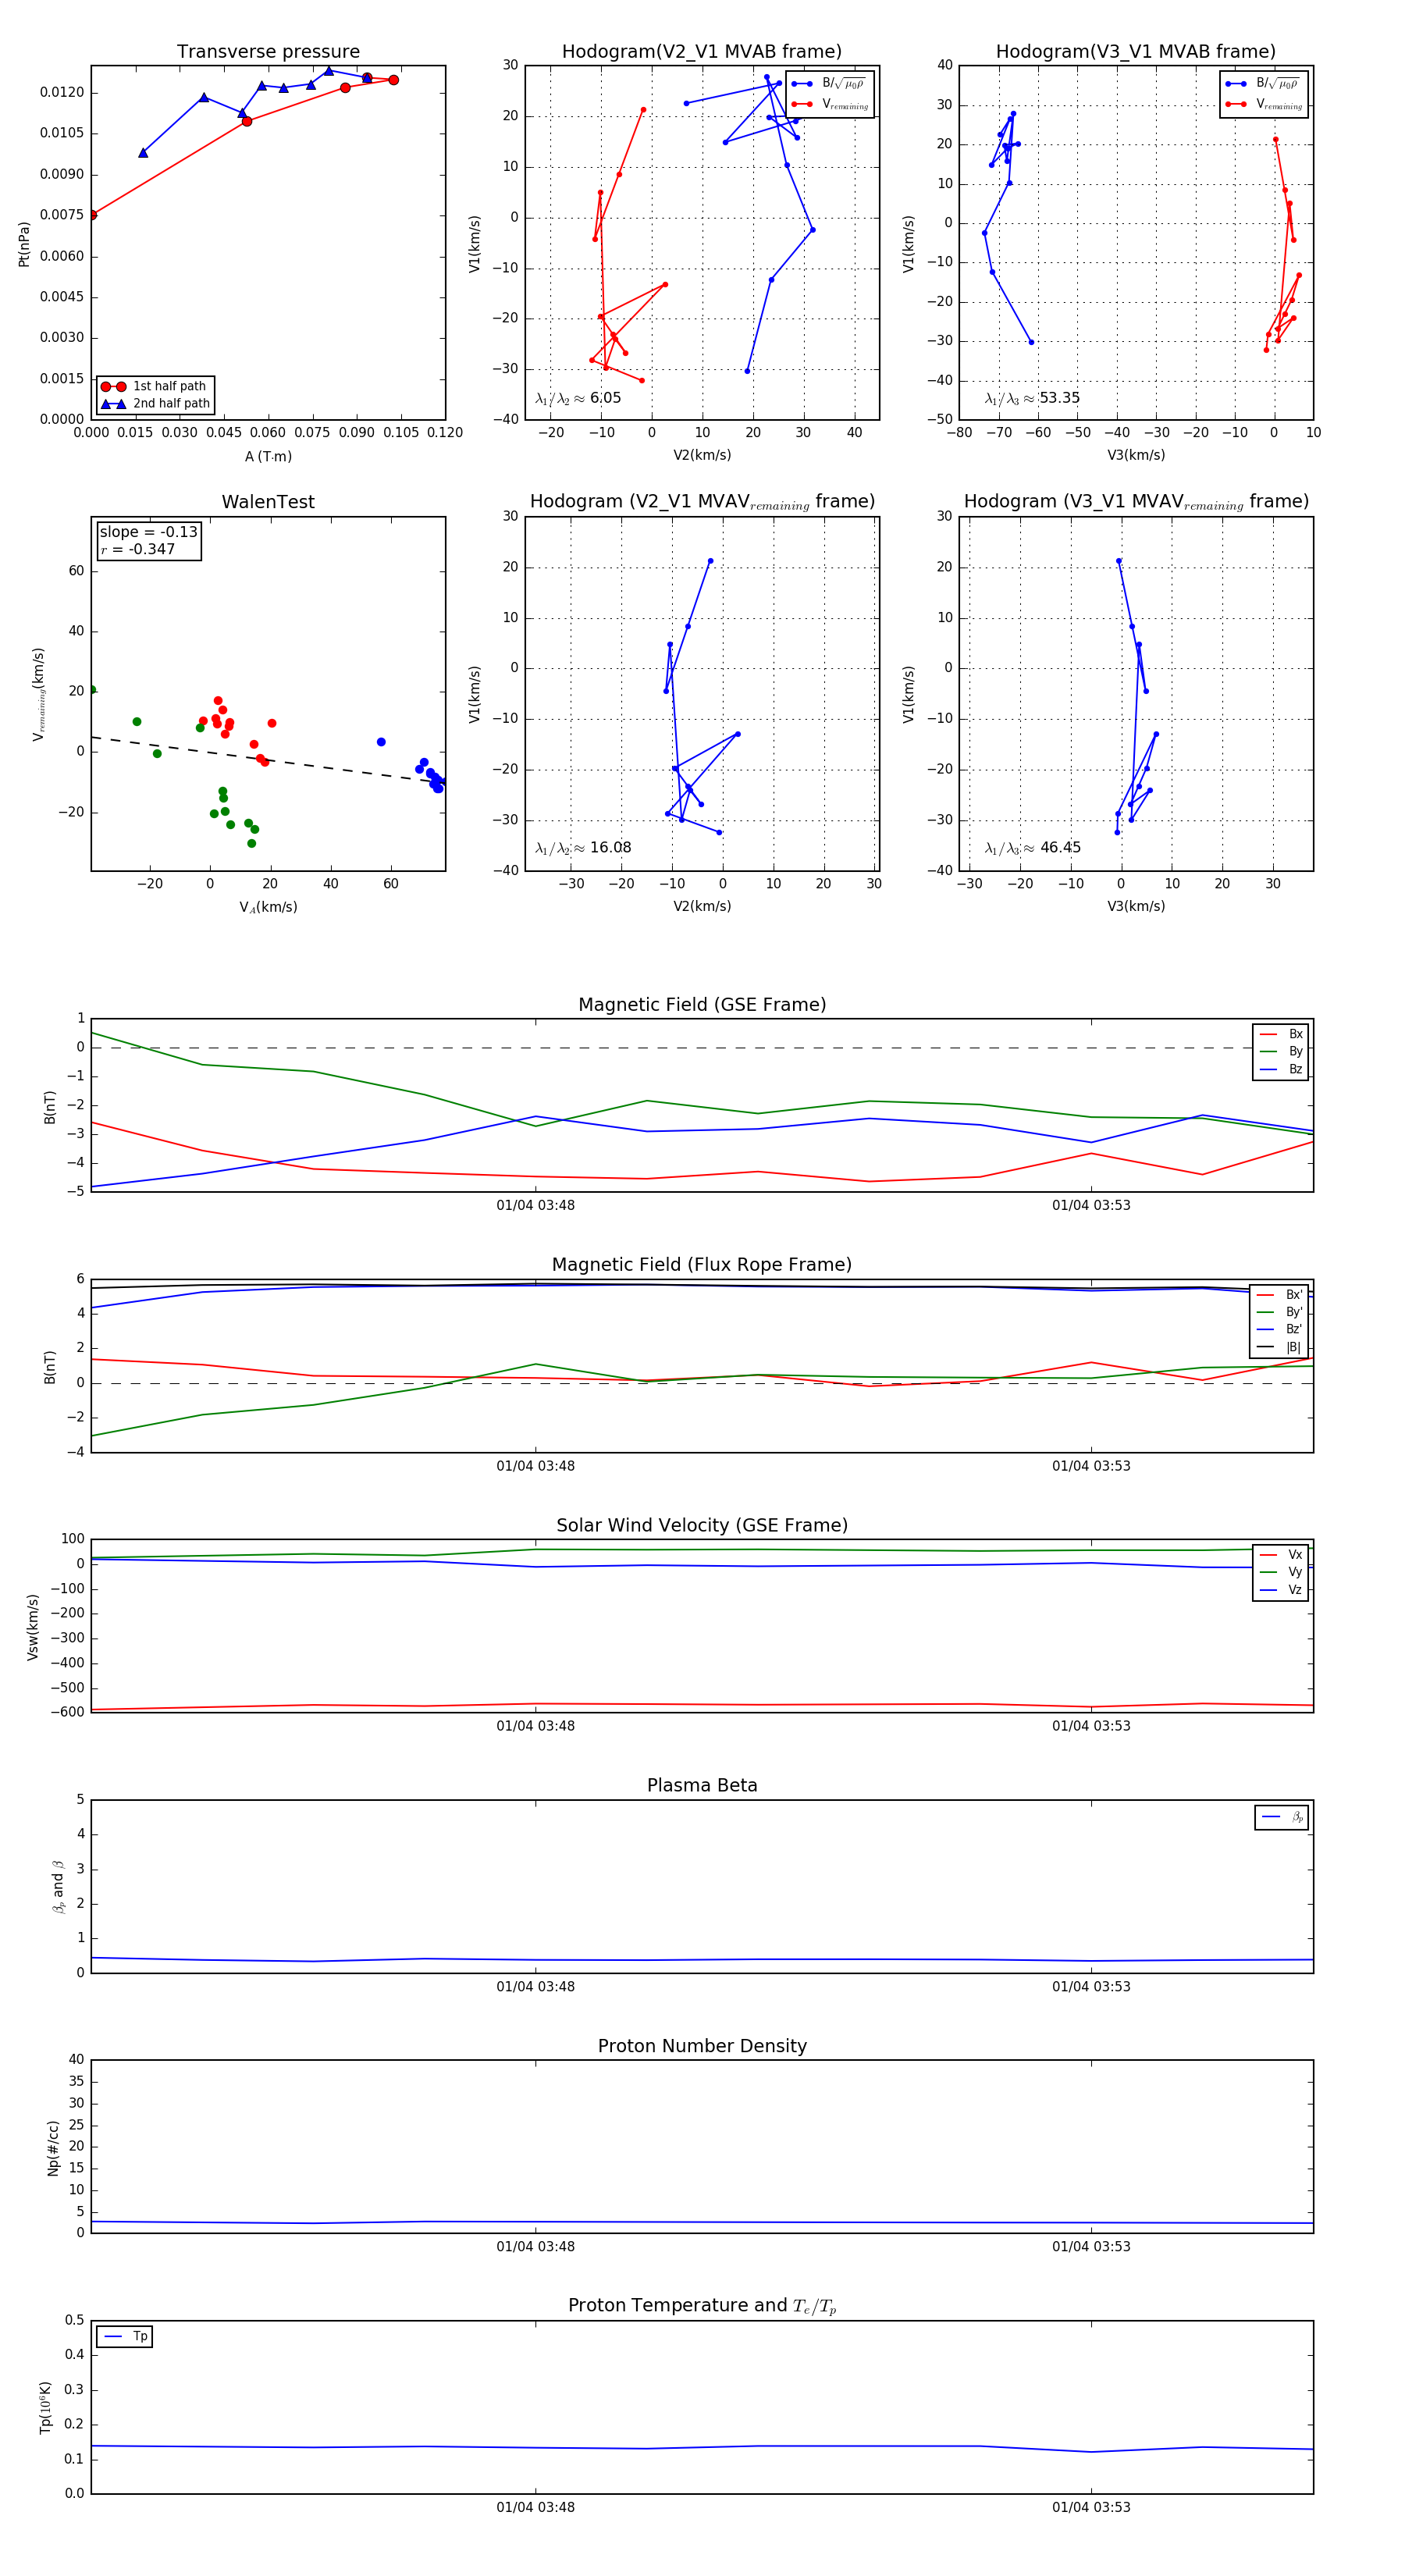This screenshot has width=1405, height=2576.
Task: Click the eigenvalue ratio '16.08' annotation
Action: click(583, 848)
